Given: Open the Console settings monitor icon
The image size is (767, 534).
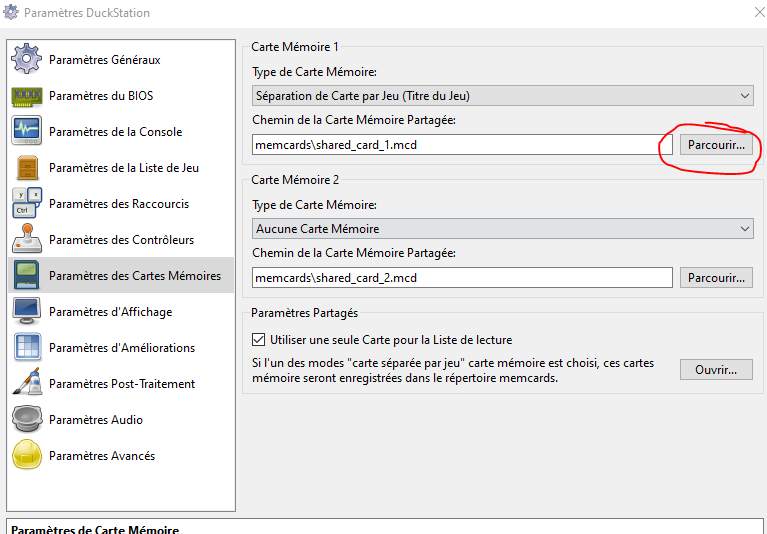Looking at the screenshot, I should pyautogui.click(x=27, y=132).
